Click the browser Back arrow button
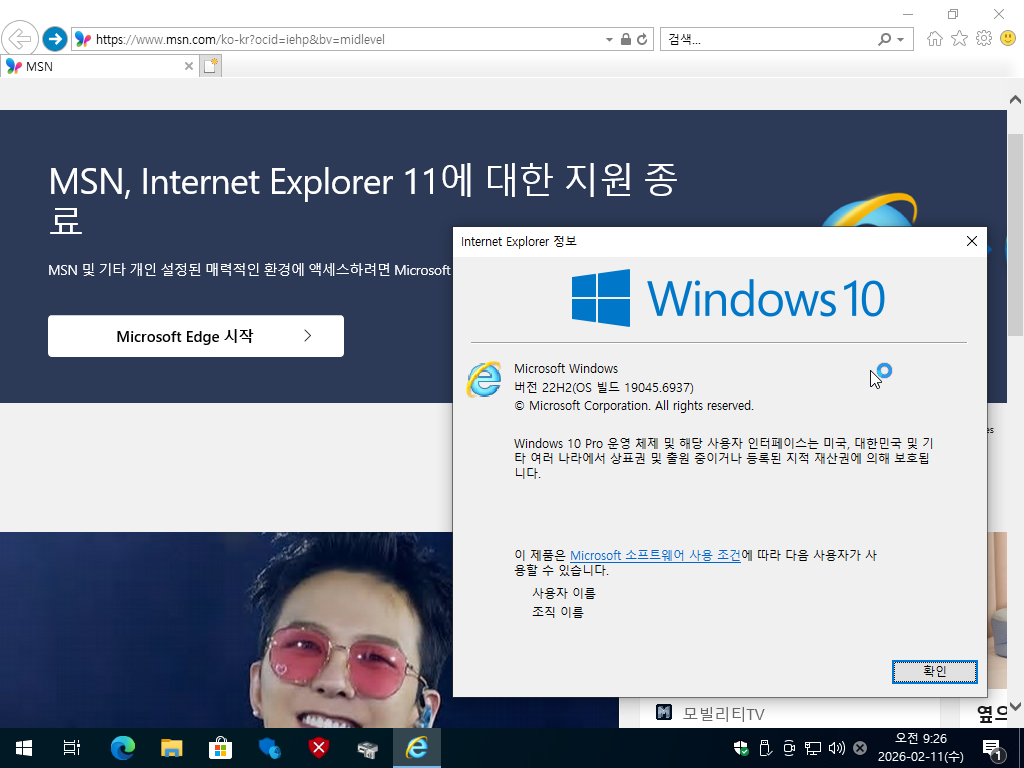Viewport: 1024px width, 768px height. click(x=20, y=39)
